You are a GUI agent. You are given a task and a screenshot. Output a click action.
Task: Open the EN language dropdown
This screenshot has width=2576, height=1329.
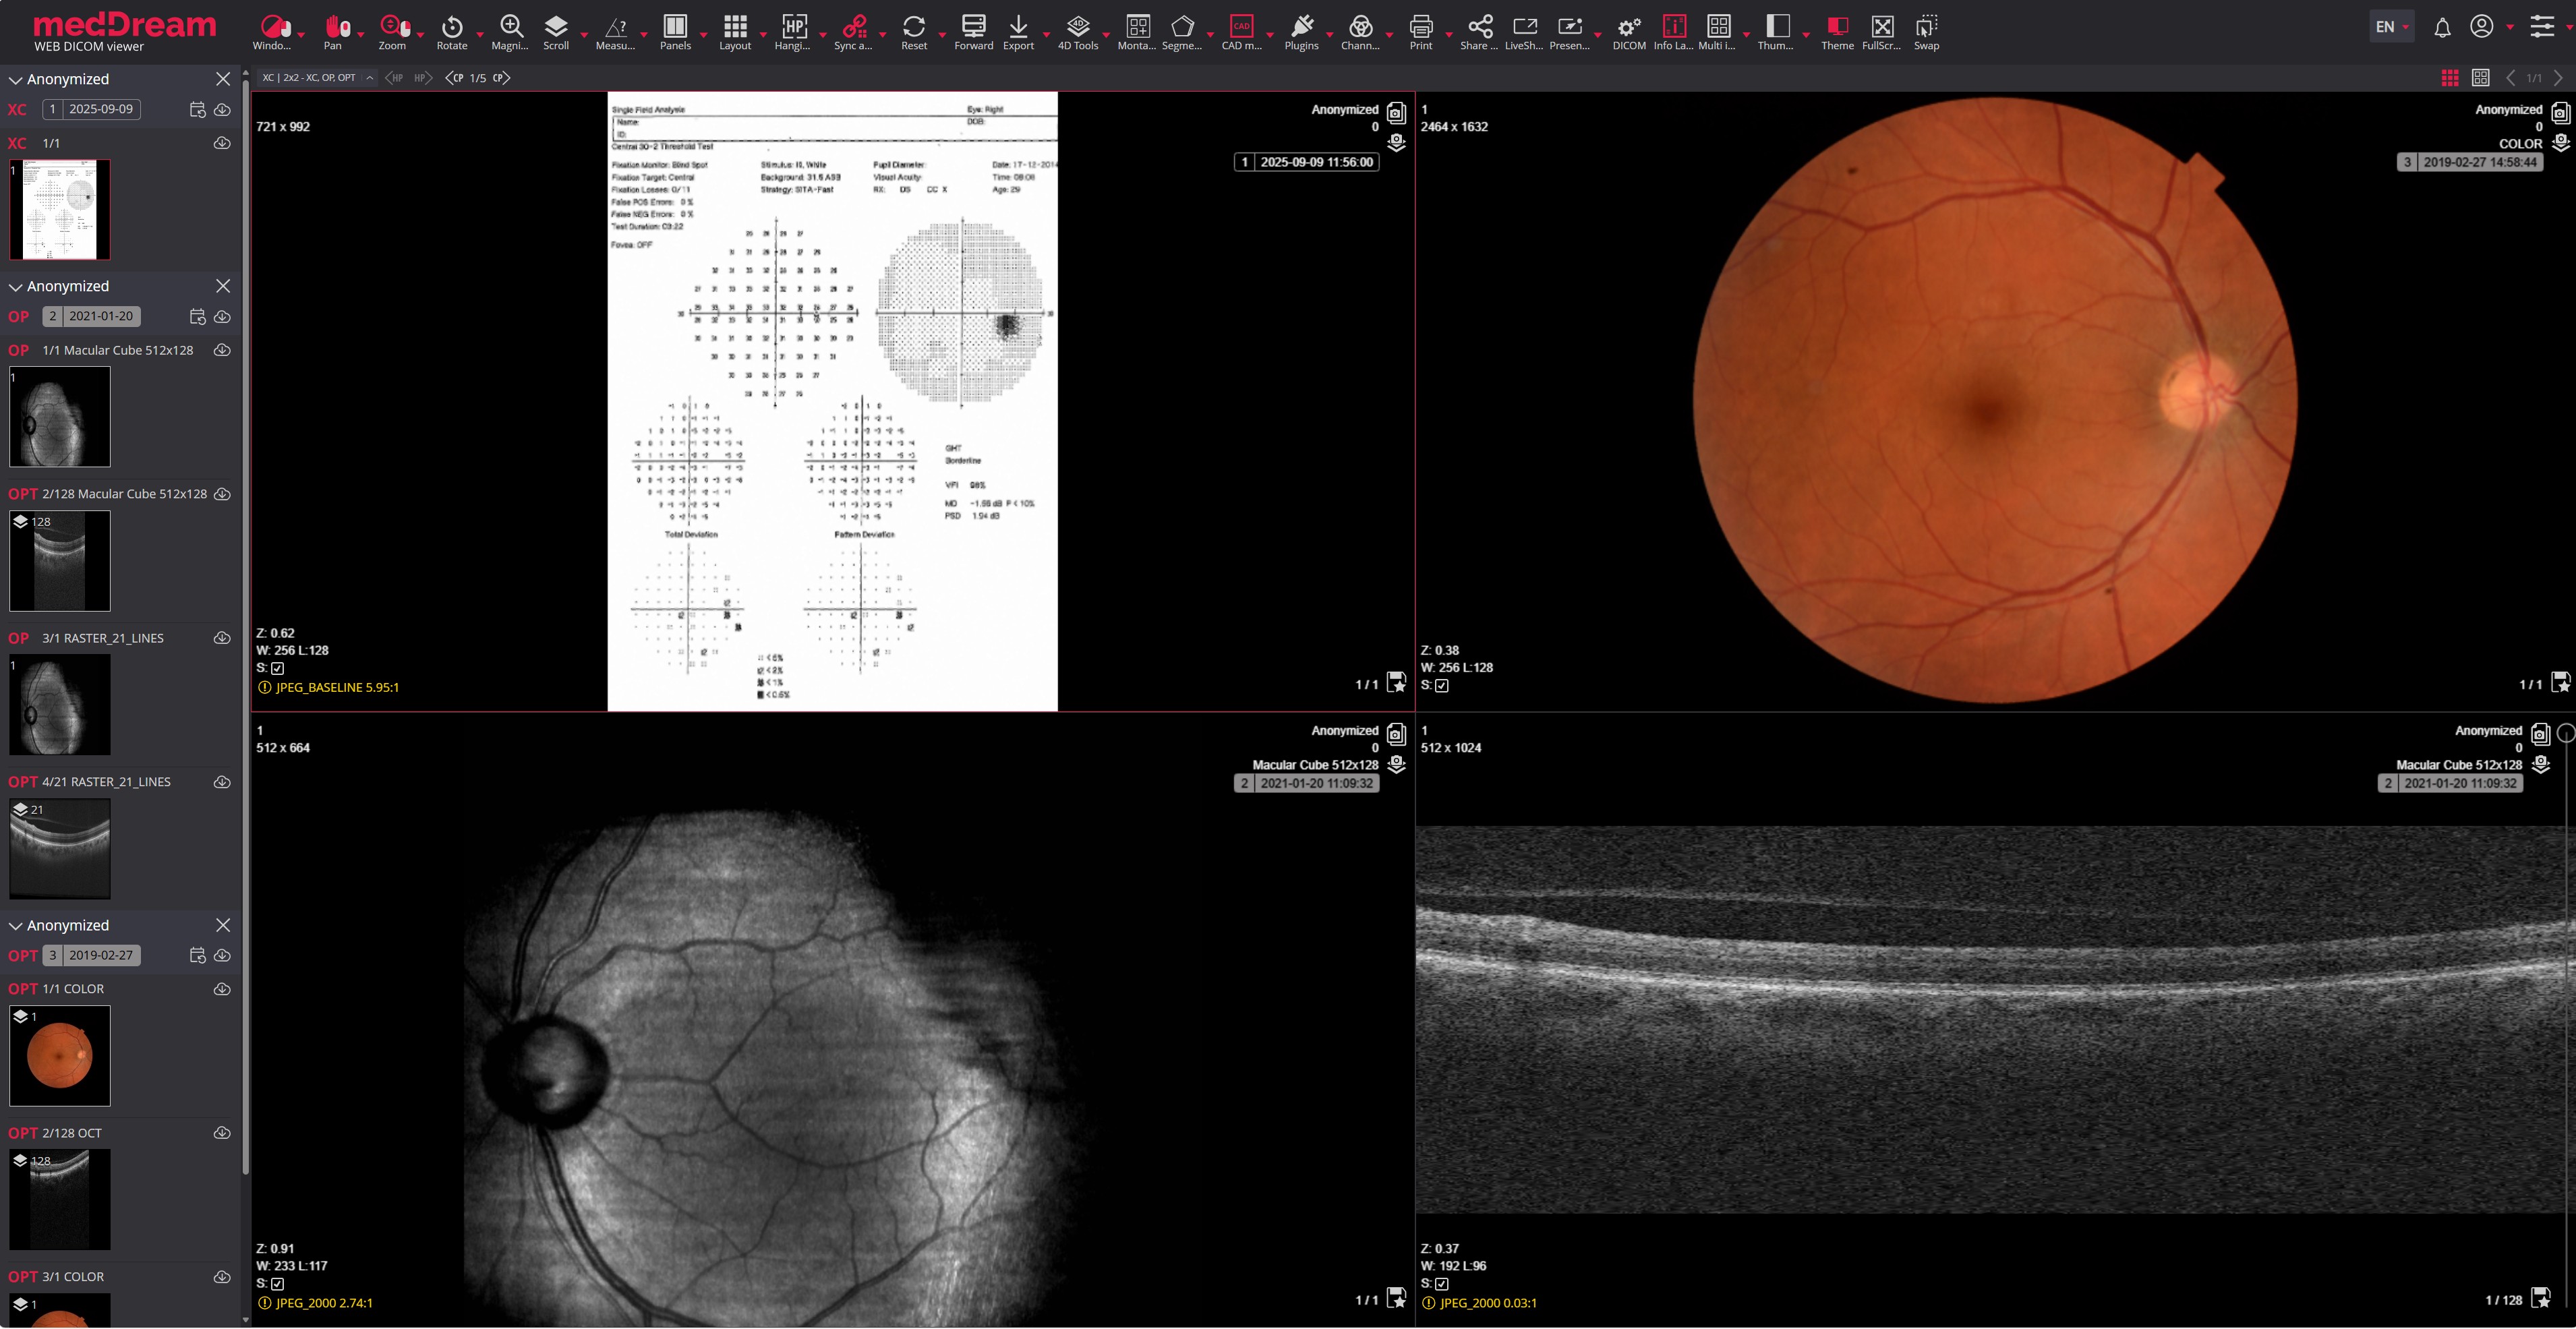click(x=2392, y=27)
